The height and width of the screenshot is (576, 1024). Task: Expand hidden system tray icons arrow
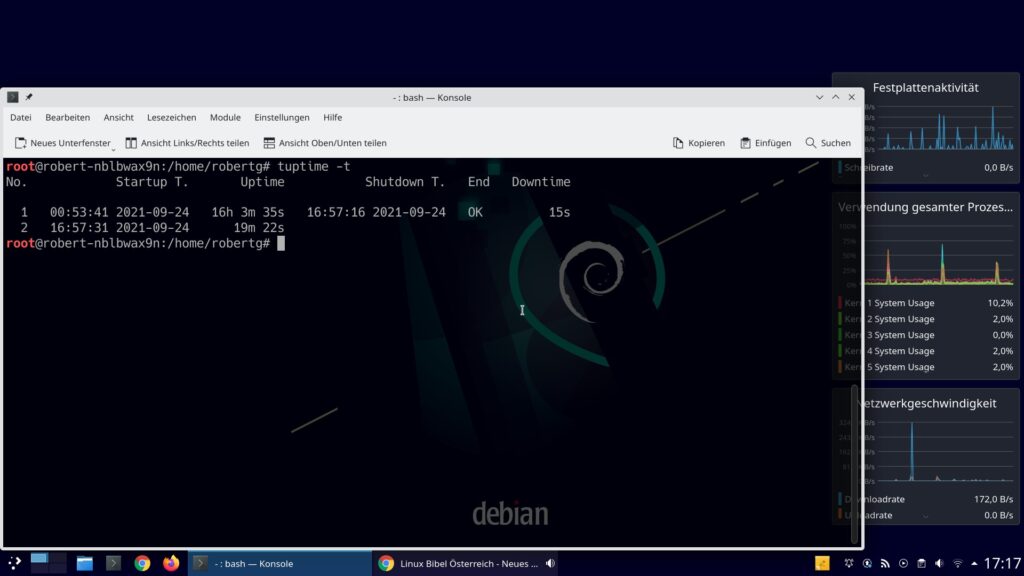click(x=974, y=563)
